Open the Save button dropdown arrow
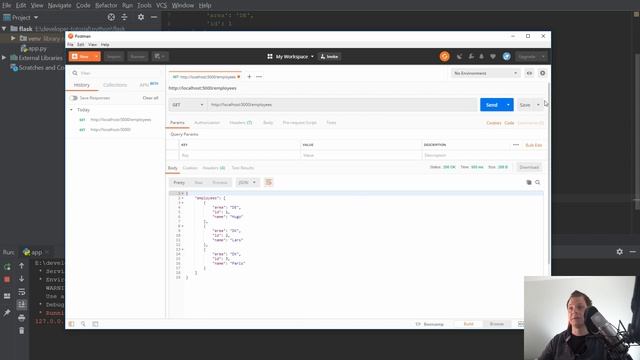Viewport: 640px width, 360px height. [538, 105]
